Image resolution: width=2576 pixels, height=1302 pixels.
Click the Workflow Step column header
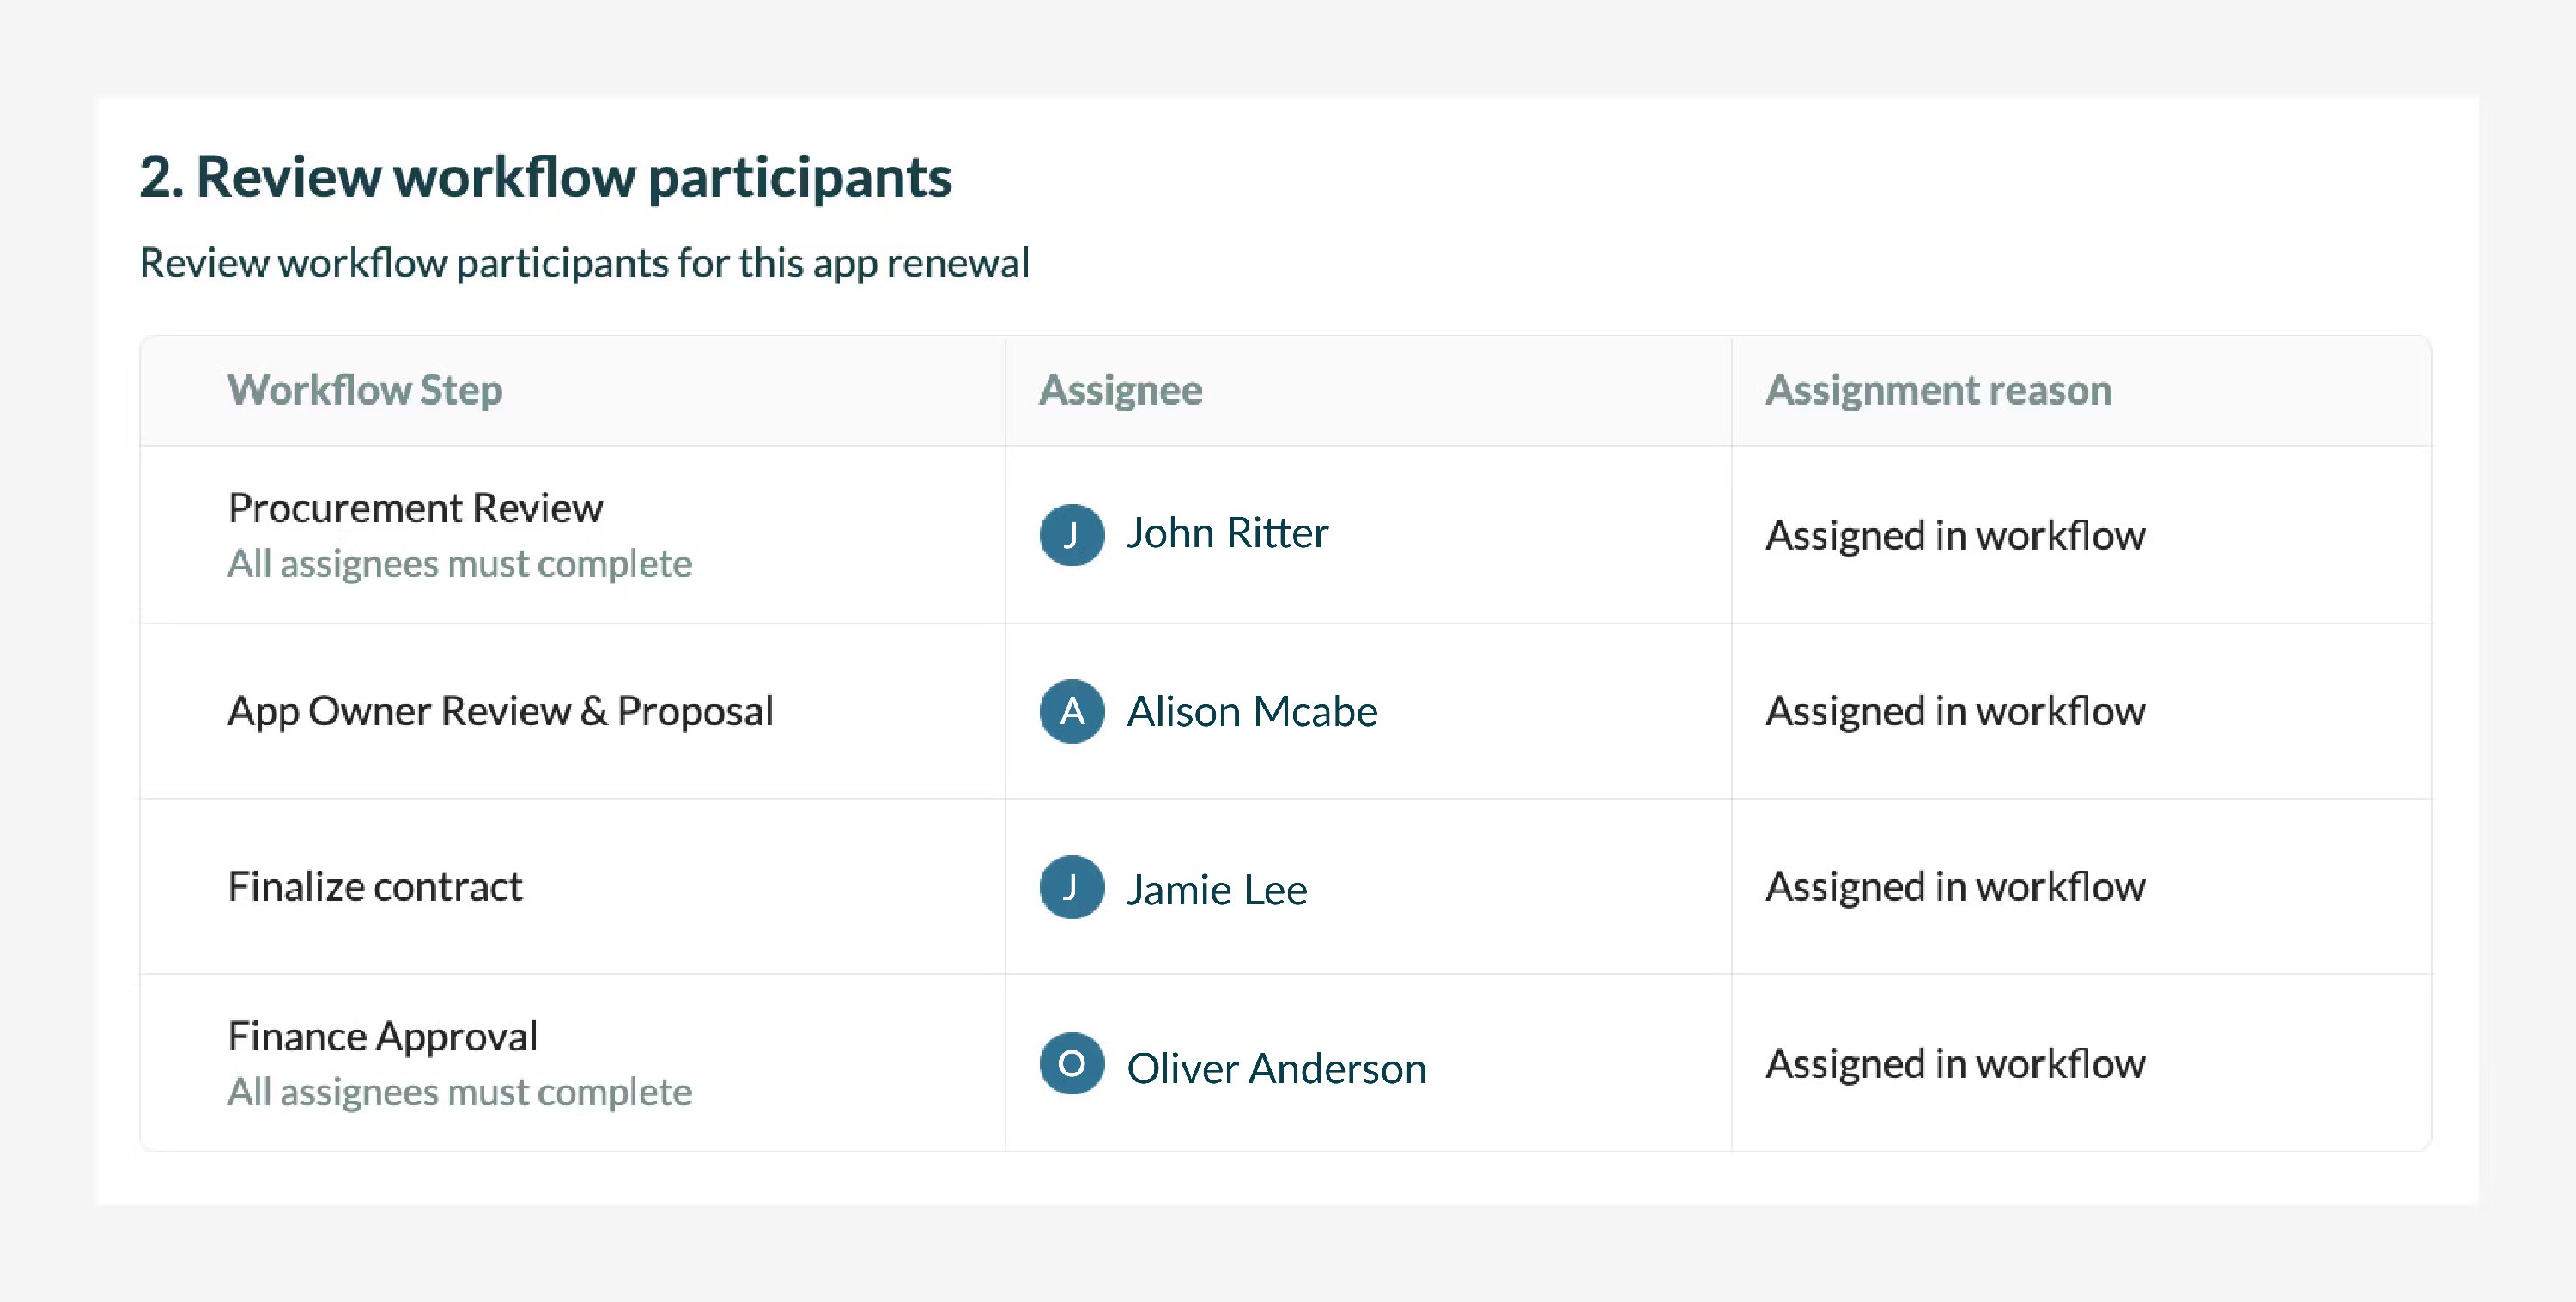[x=365, y=390]
